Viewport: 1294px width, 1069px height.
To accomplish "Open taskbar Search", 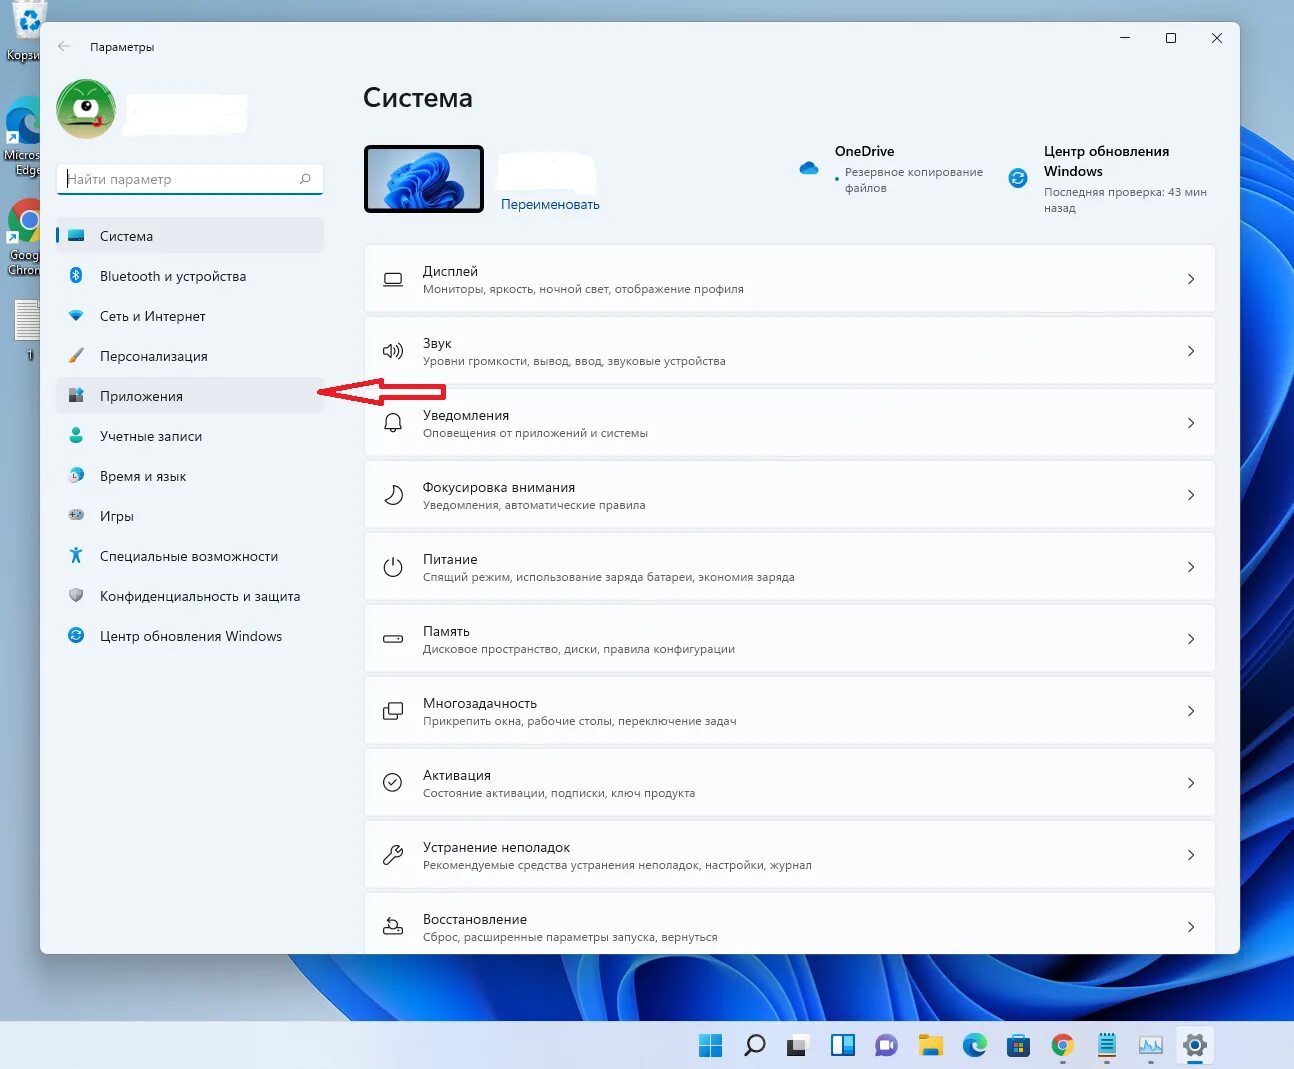I will [x=755, y=1046].
